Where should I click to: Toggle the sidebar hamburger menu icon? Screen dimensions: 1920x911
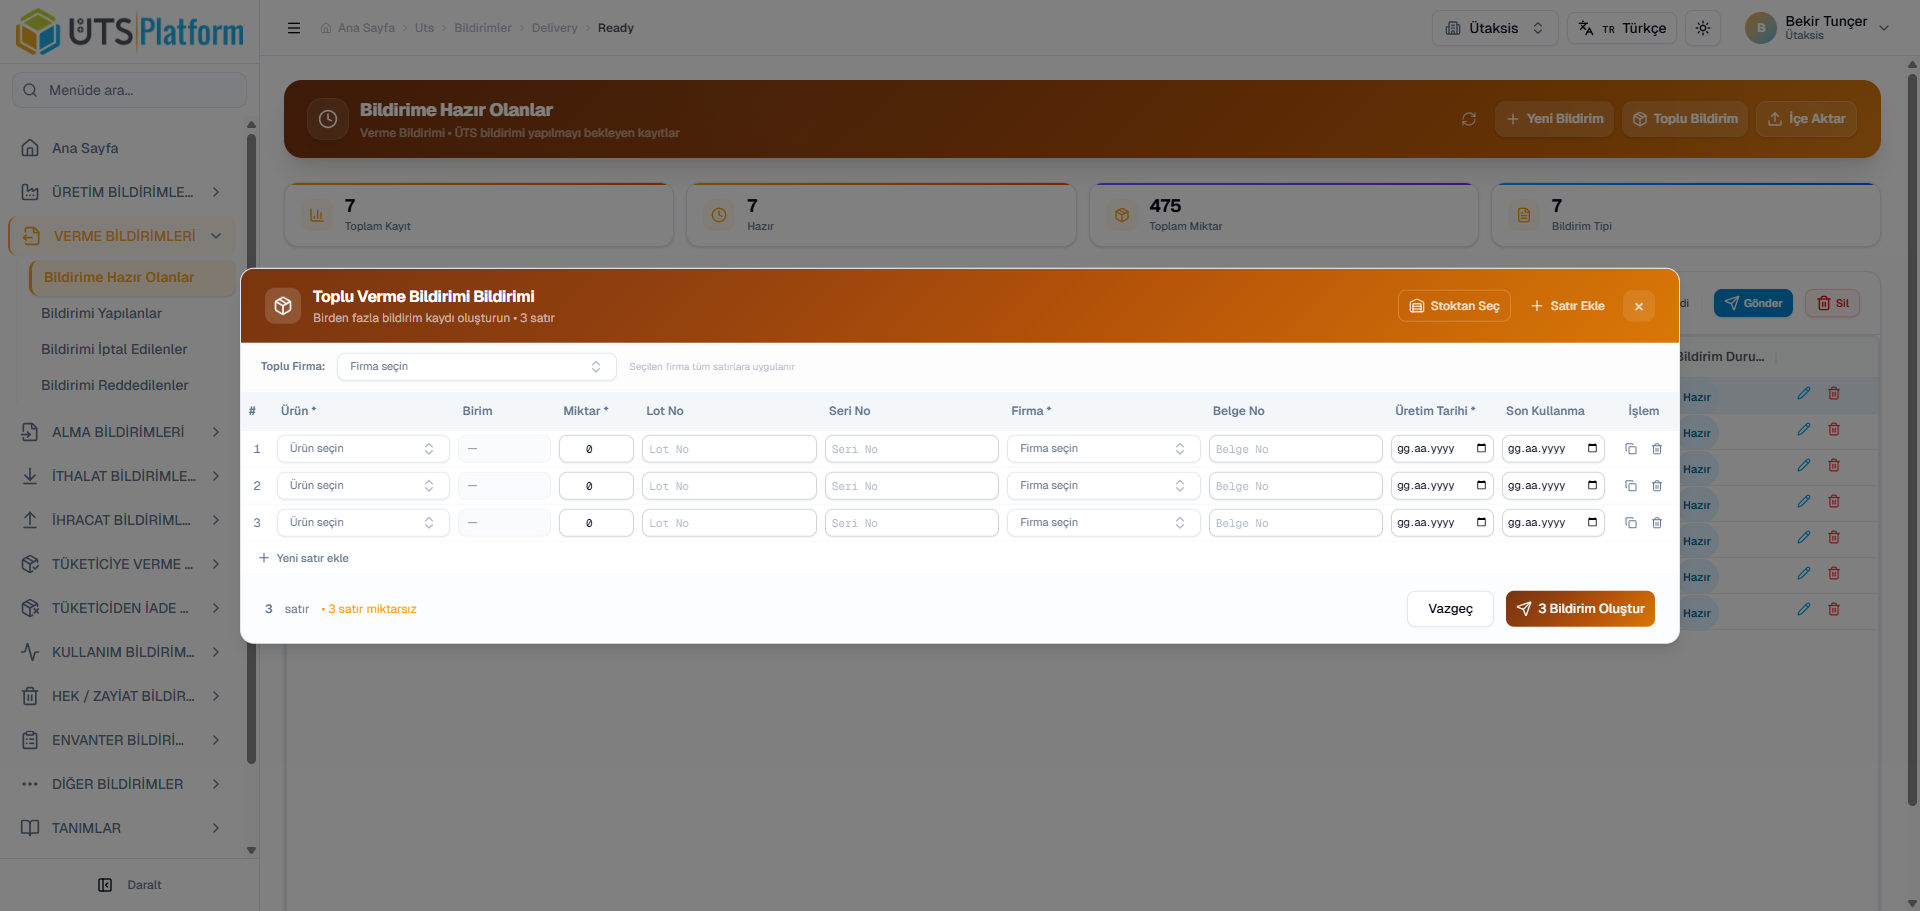tap(294, 28)
